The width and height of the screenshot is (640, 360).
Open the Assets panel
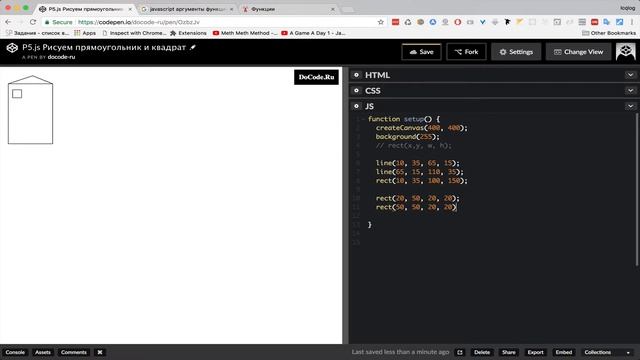pos(42,352)
